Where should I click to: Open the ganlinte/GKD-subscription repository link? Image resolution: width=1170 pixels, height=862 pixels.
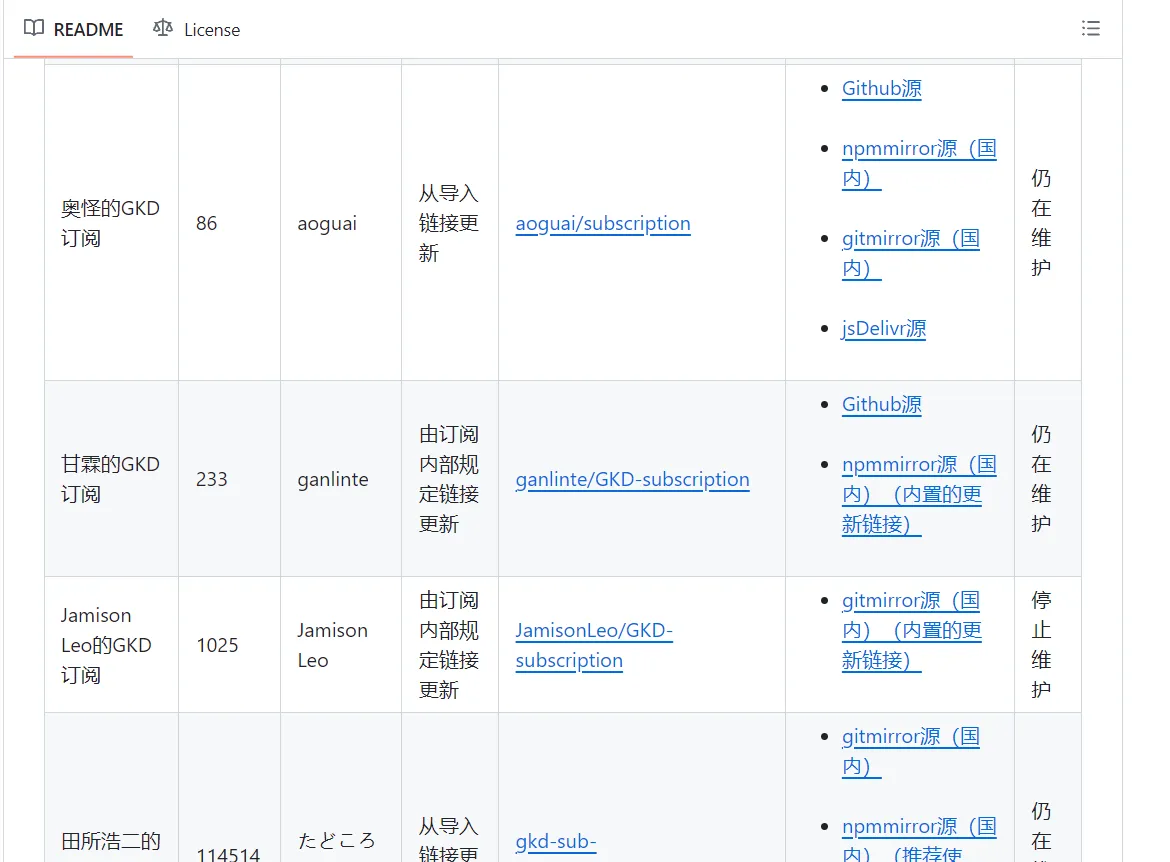coord(632,479)
